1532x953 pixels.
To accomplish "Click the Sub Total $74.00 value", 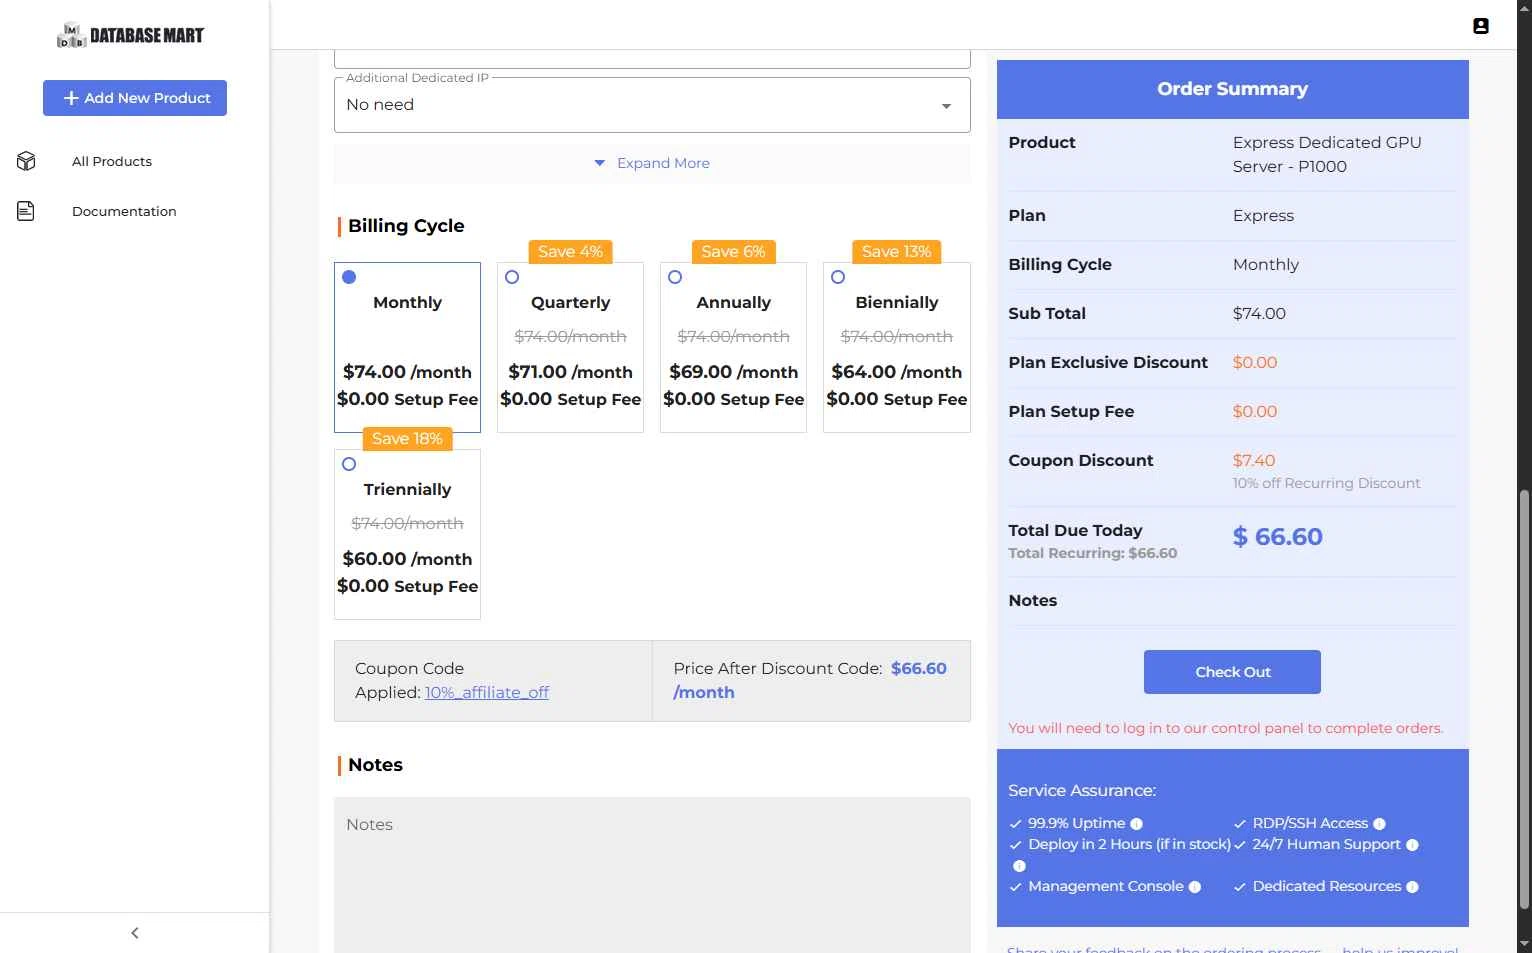I will pos(1259,313).
